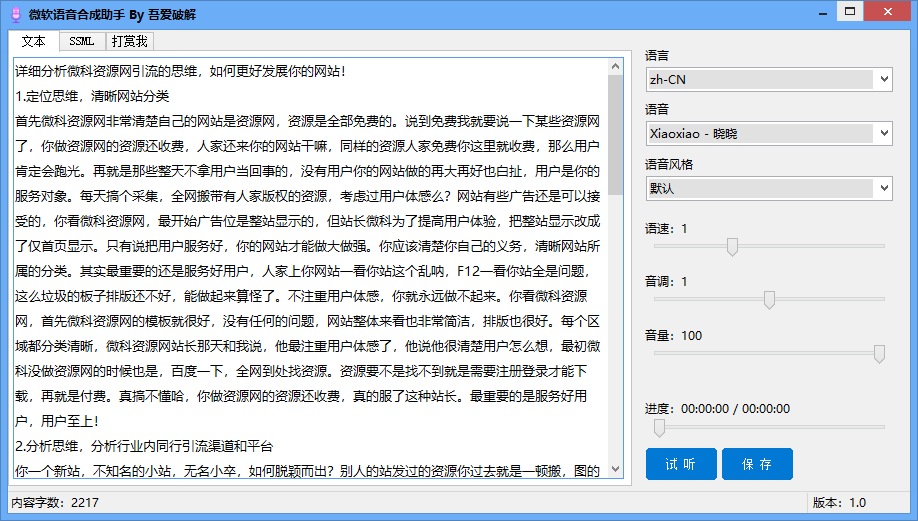Open the 打赏我 tab
918x521 pixels.
click(x=129, y=41)
